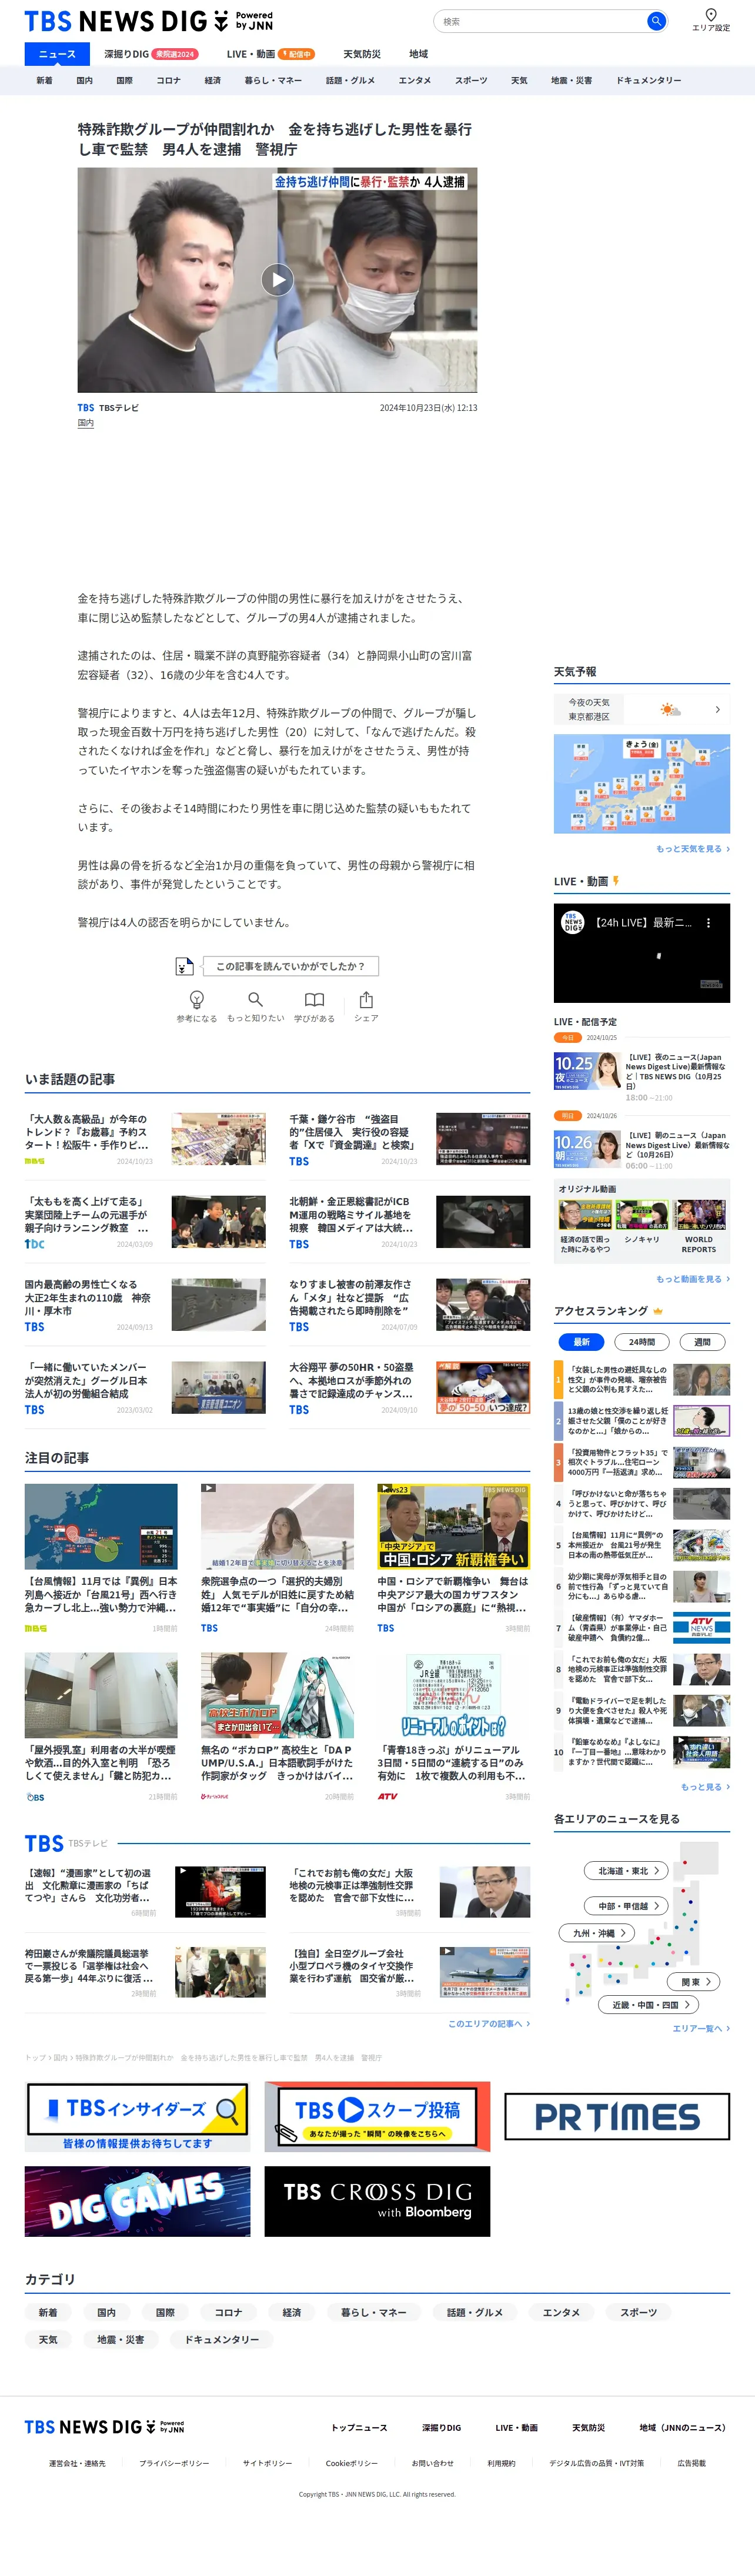Click the この記事を読んでいかがでしたか？ button
755x2576 pixels.
click(290, 966)
